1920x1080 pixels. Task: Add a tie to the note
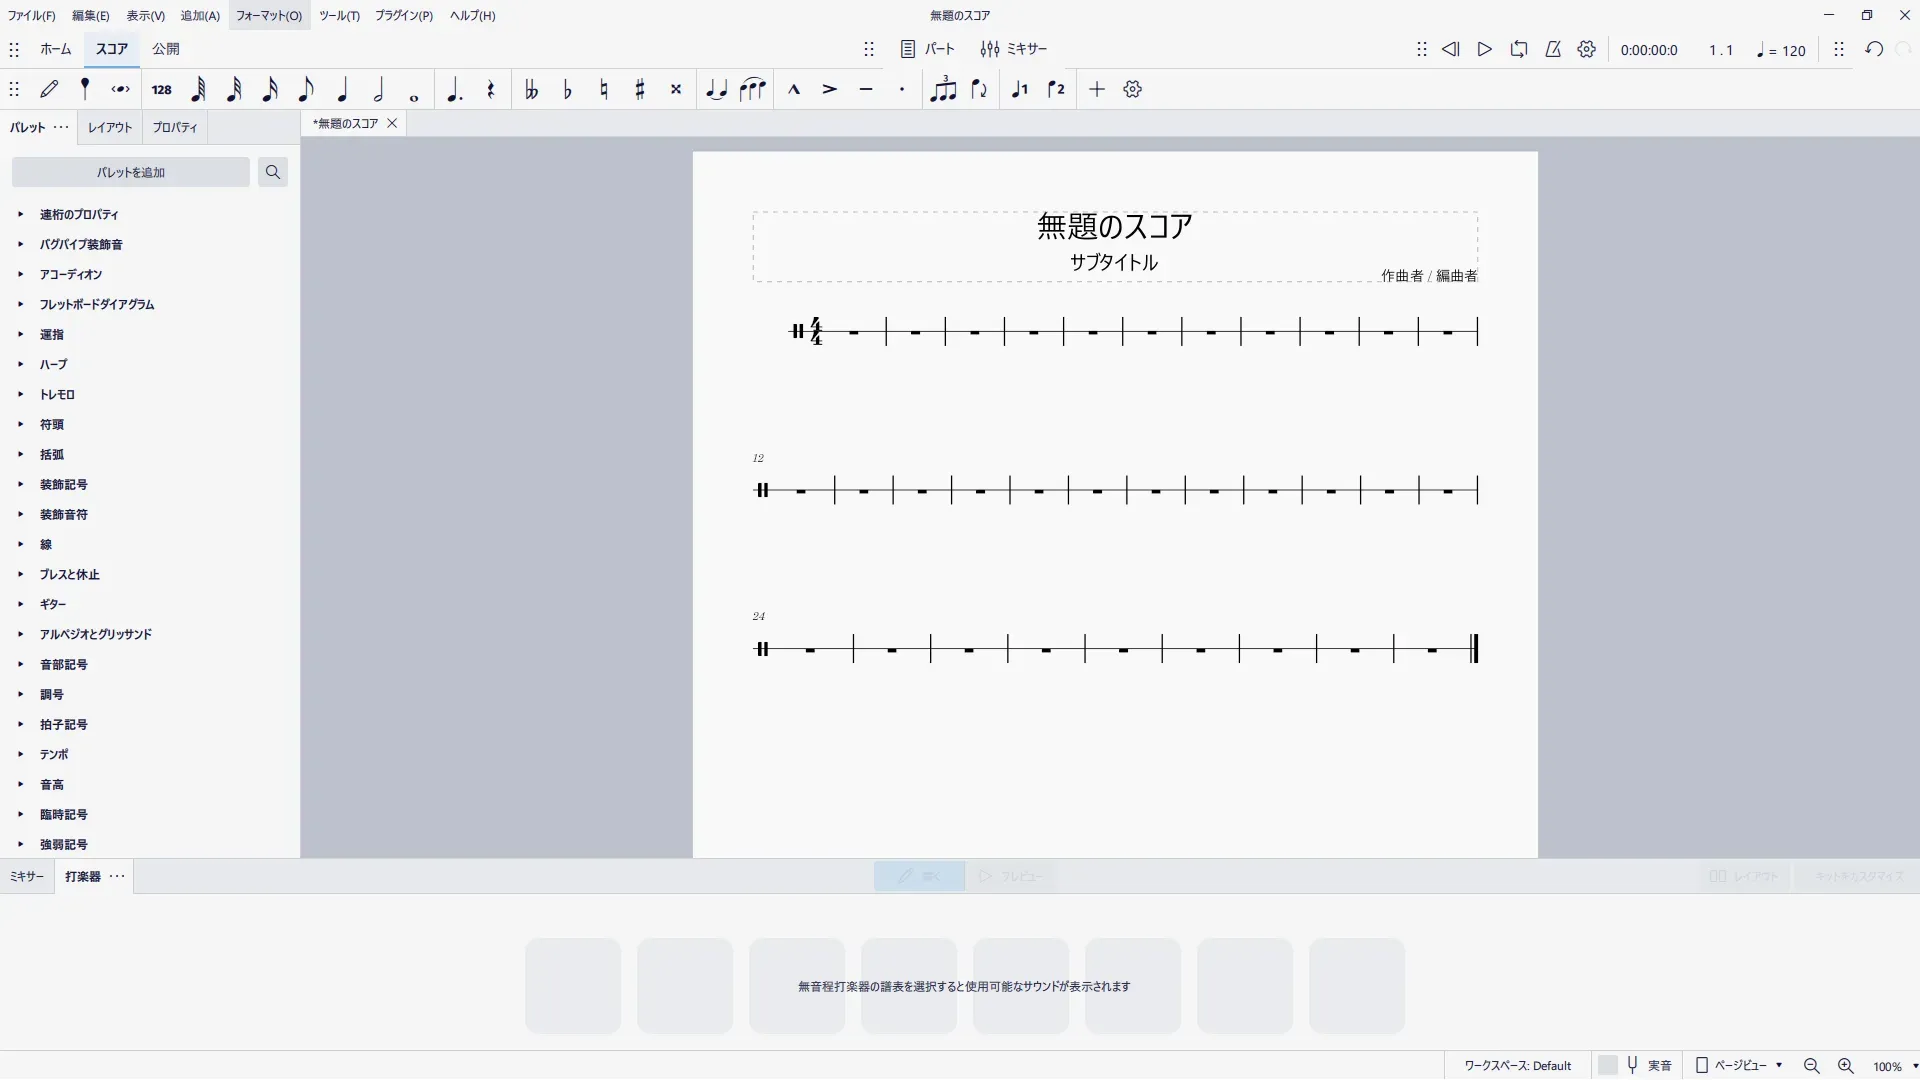(x=716, y=89)
